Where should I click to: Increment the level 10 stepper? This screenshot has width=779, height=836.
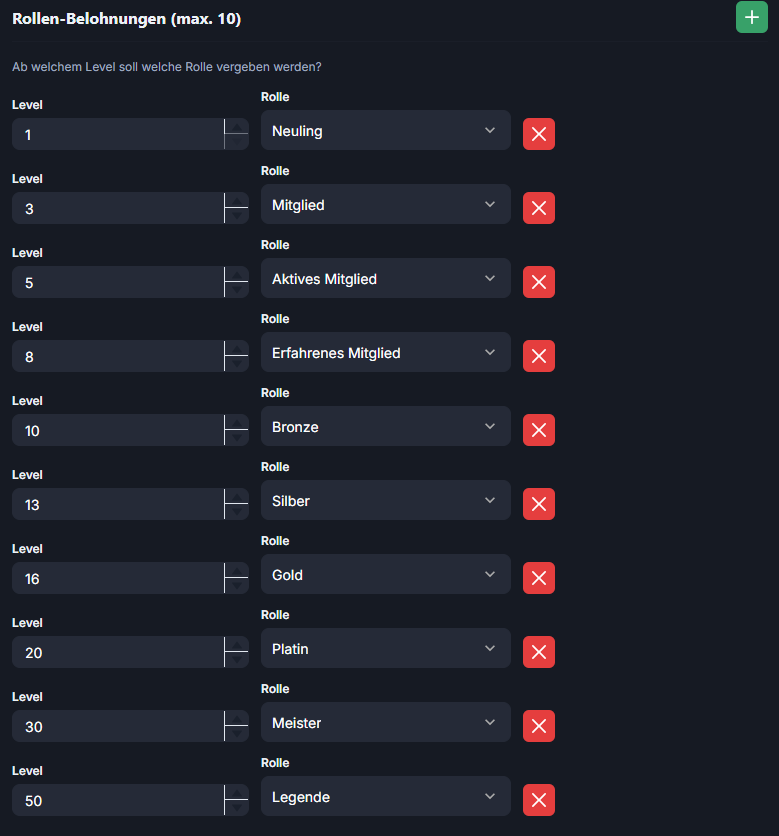[x=237, y=422]
